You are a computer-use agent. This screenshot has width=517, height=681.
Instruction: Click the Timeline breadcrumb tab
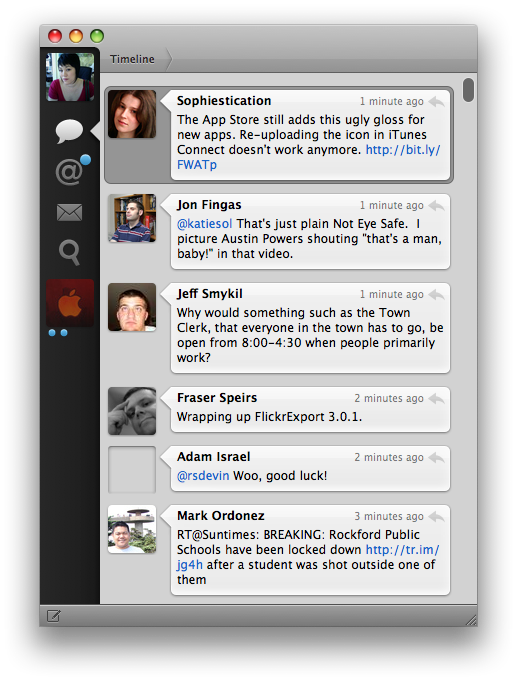pos(132,59)
